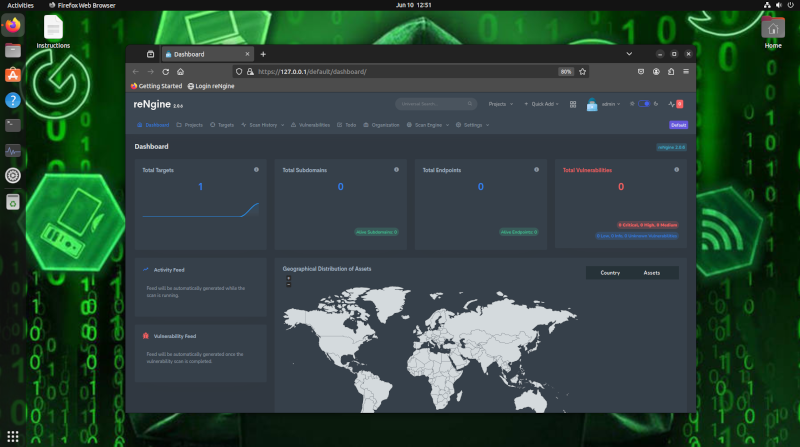Zoom in on the geographical map

tap(289, 278)
